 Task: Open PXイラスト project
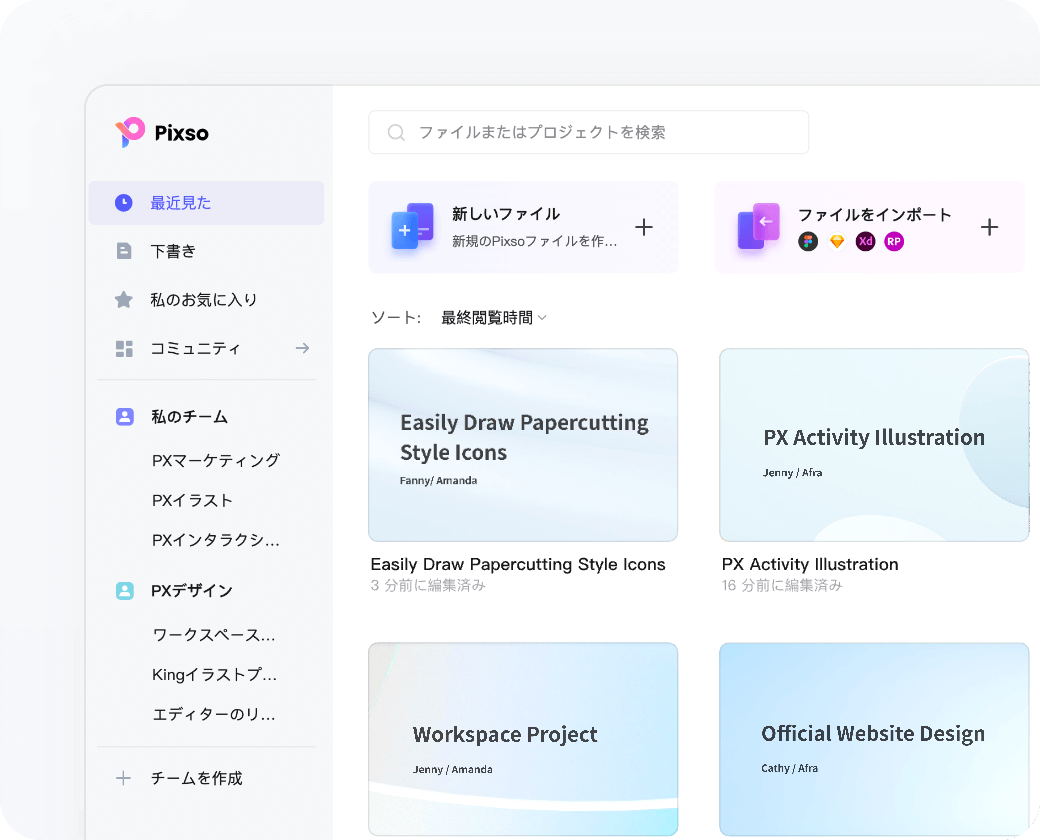click(192, 500)
